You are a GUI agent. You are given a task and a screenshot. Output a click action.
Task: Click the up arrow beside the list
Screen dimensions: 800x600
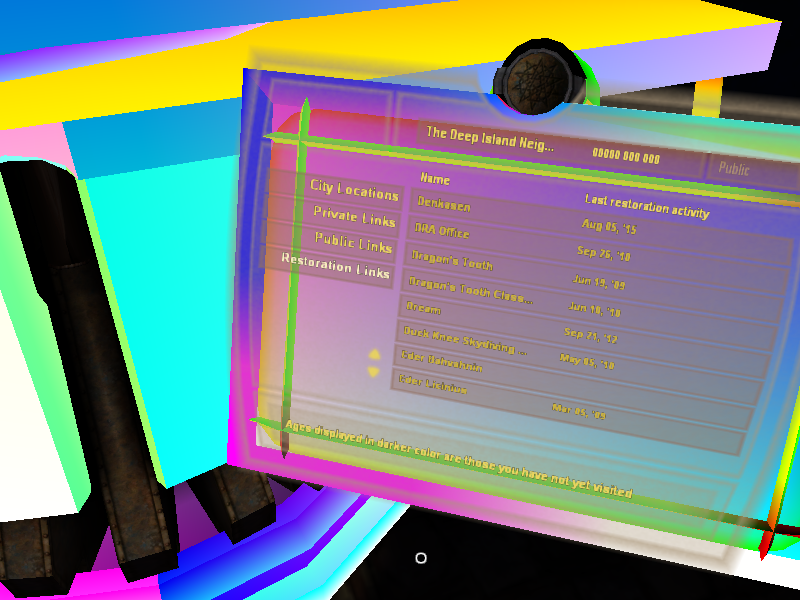point(374,354)
